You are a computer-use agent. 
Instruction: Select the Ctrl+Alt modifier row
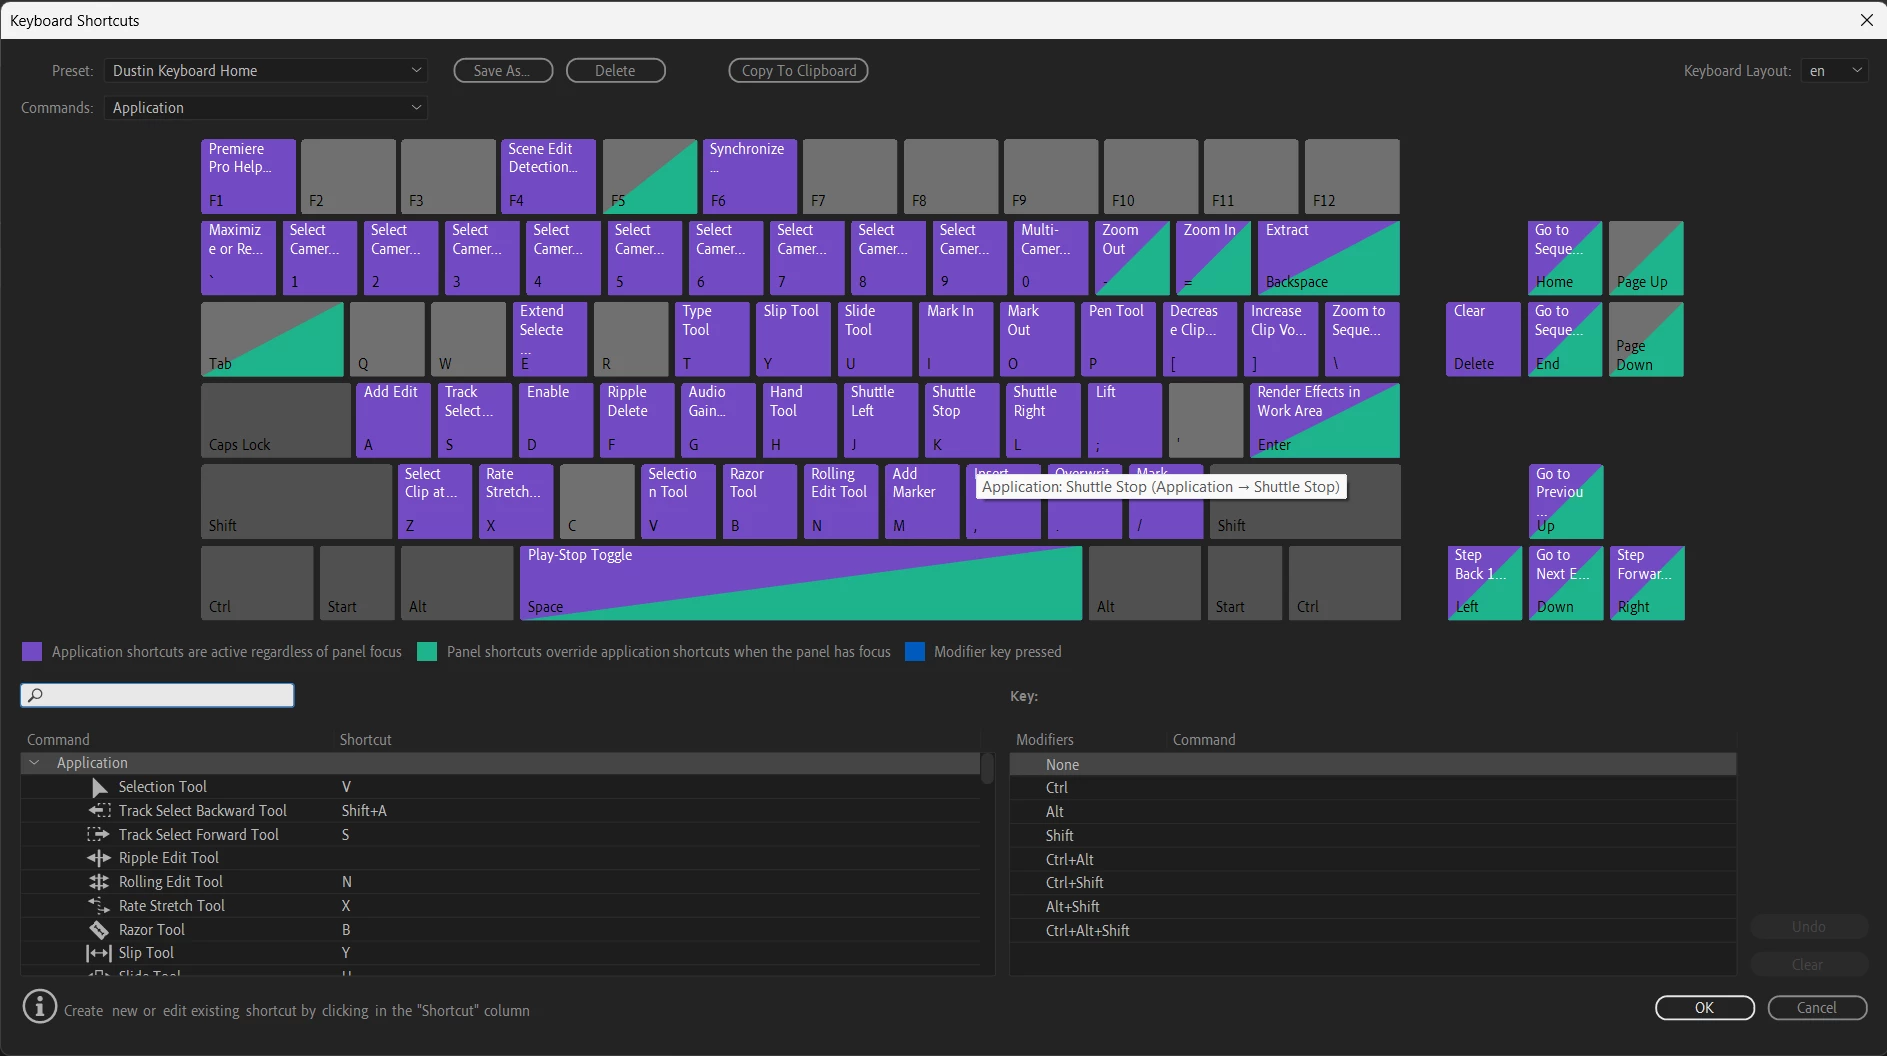pyautogui.click(x=1373, y=860)
